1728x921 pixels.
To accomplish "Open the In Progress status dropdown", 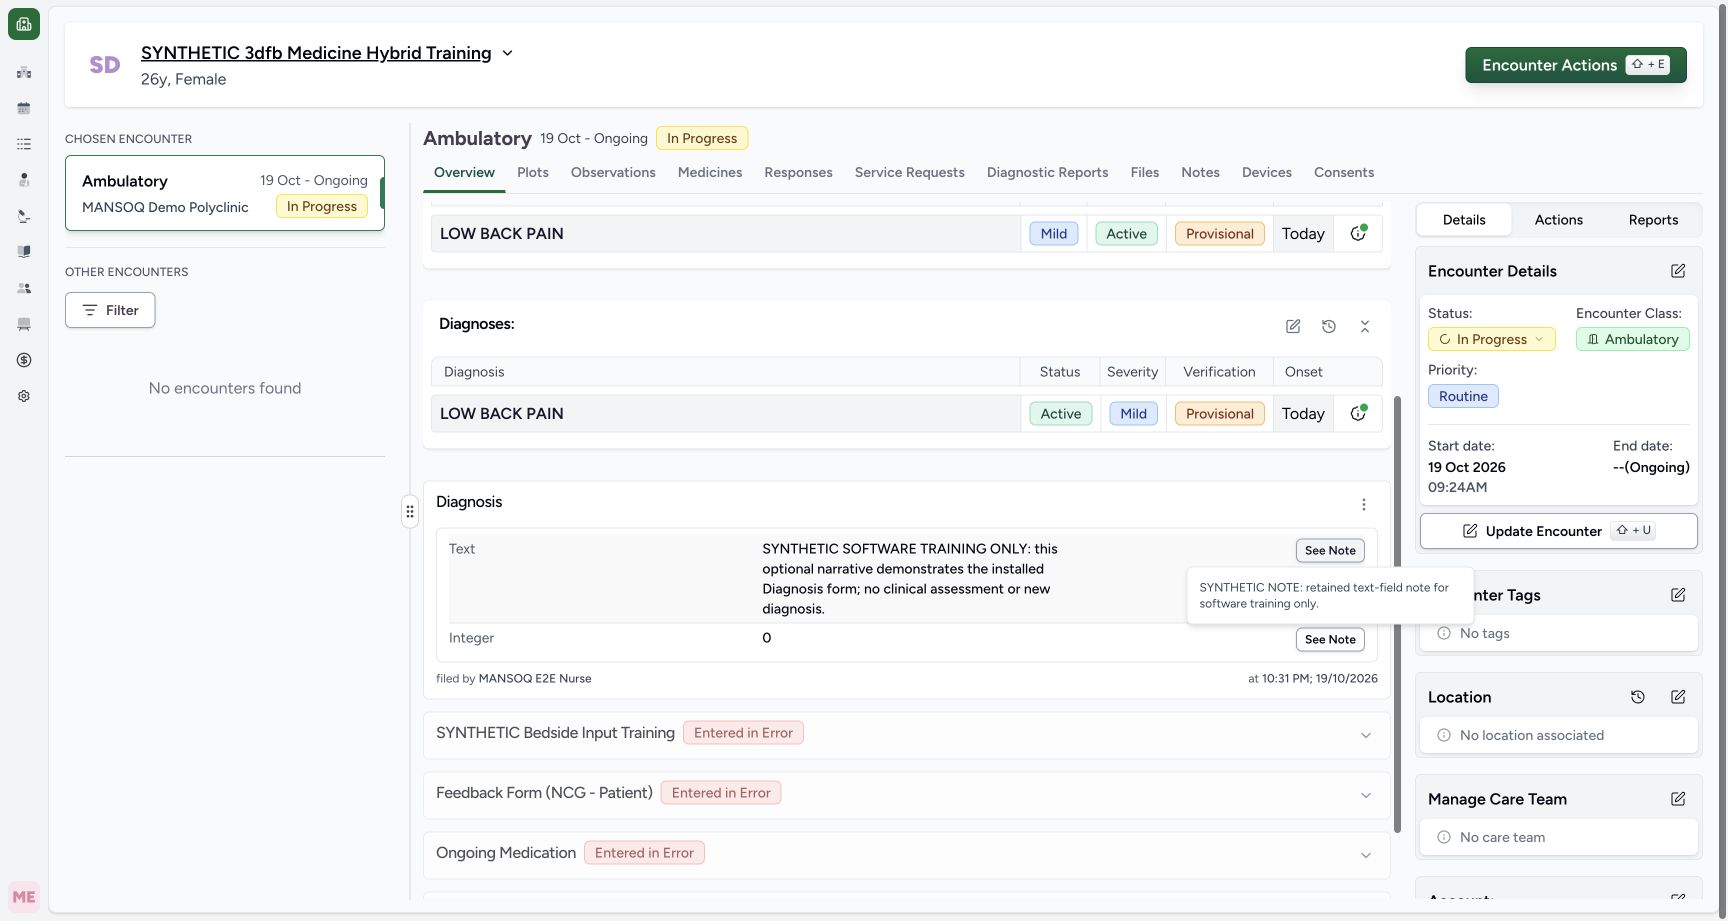I will click(x=1492, y=339).
